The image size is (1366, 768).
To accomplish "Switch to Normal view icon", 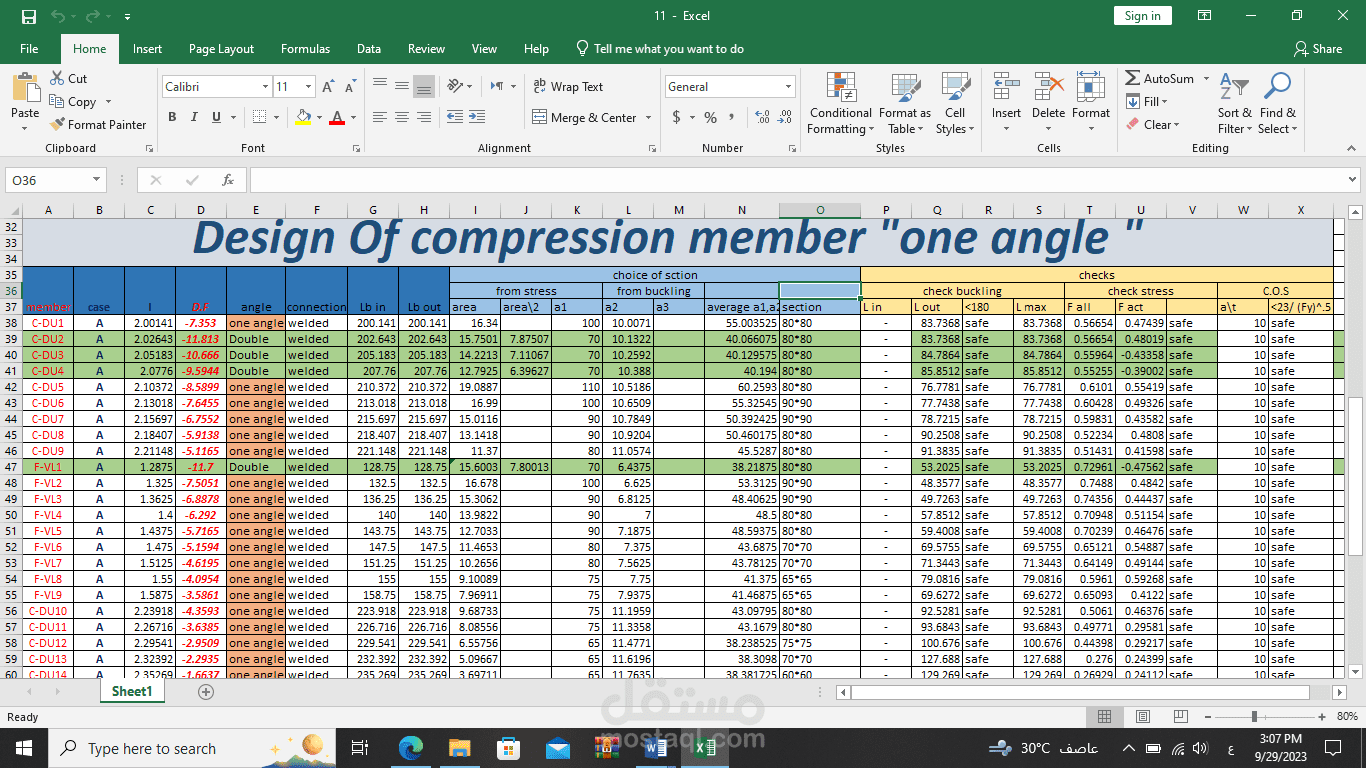I will [x=1104, y=716].
